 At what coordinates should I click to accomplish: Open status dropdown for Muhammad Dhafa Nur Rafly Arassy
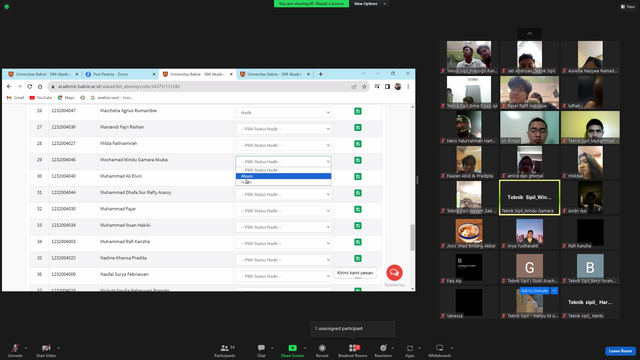tap(283, 194)
